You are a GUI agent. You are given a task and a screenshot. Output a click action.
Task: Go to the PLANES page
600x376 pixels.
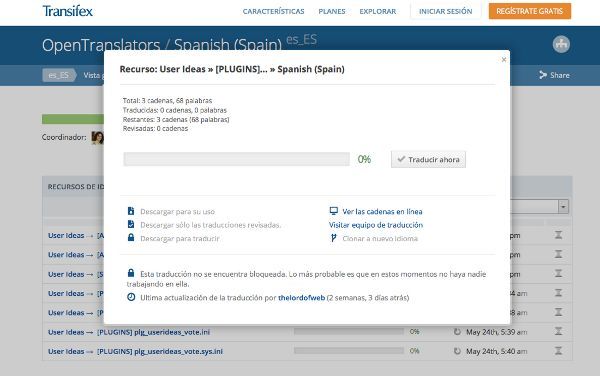[x=332, y=11]
